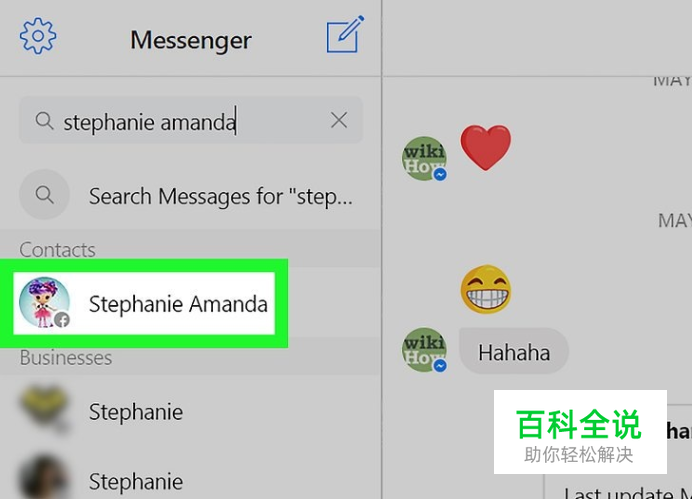Open Stephanie Amanda contact result
Image resolution: width=692 pixels, height=499 pixels.
coord(144,304)
